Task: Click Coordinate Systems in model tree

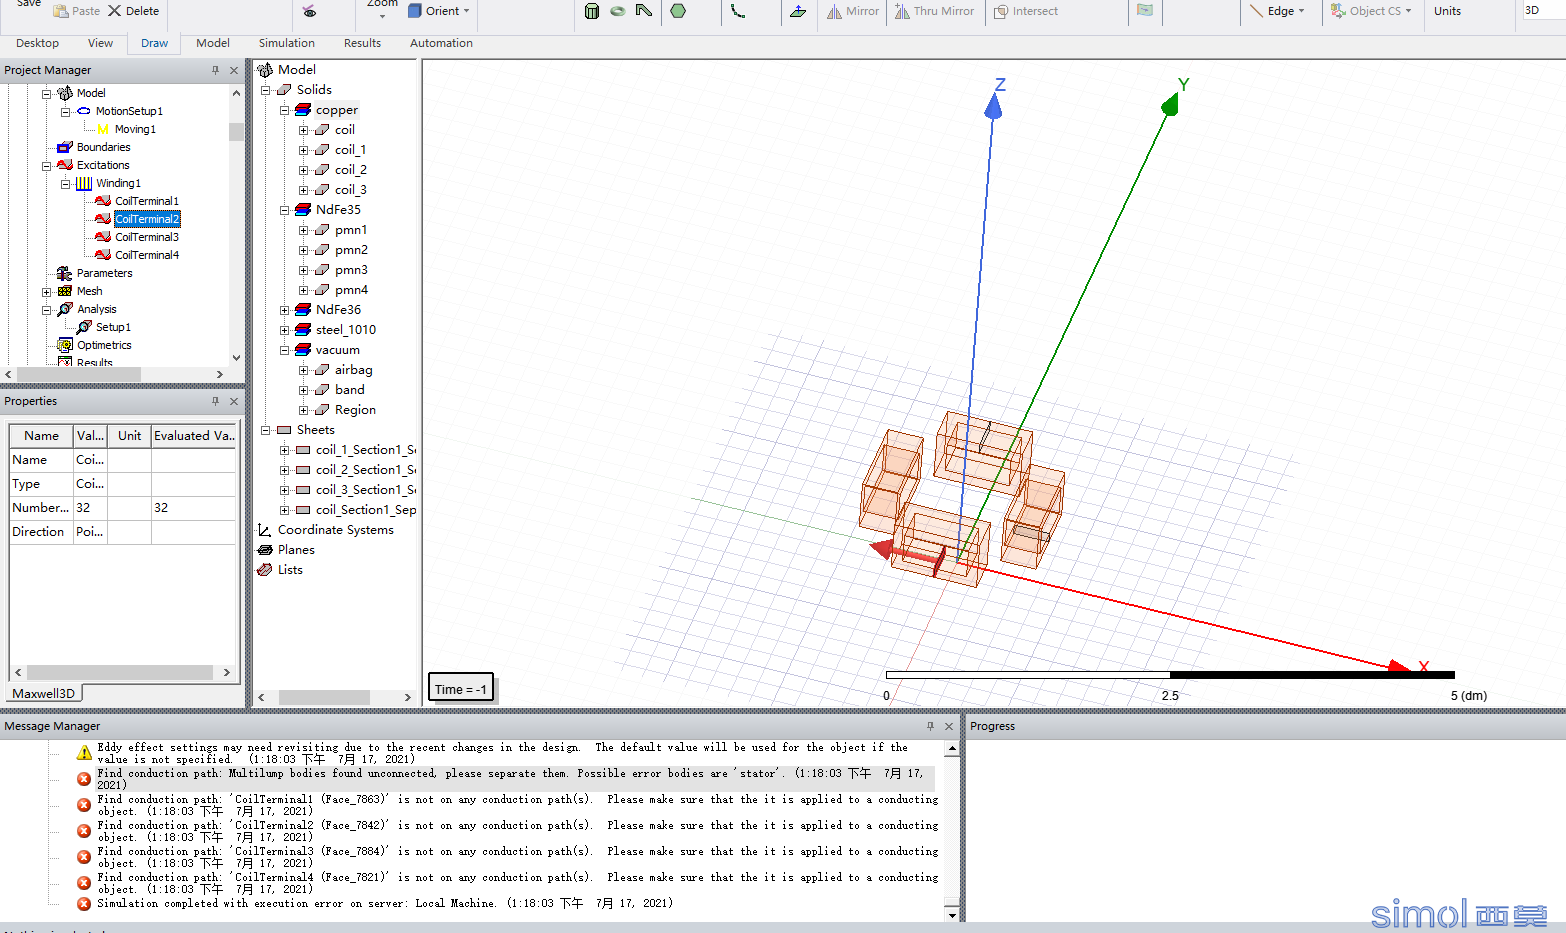Action: tap(335, 530)
